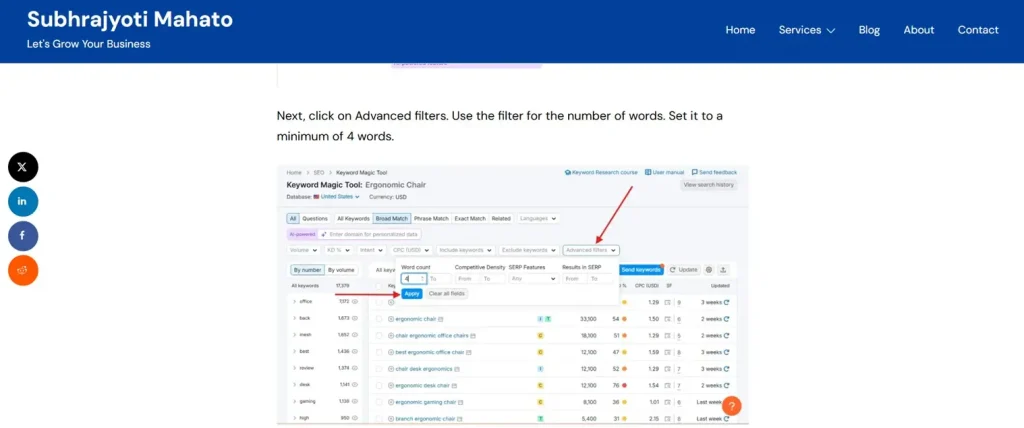This screenshot has width=1024, height=428.
Task: Click the Update refresh button in screenshot
Action: [x=683, y=270]
